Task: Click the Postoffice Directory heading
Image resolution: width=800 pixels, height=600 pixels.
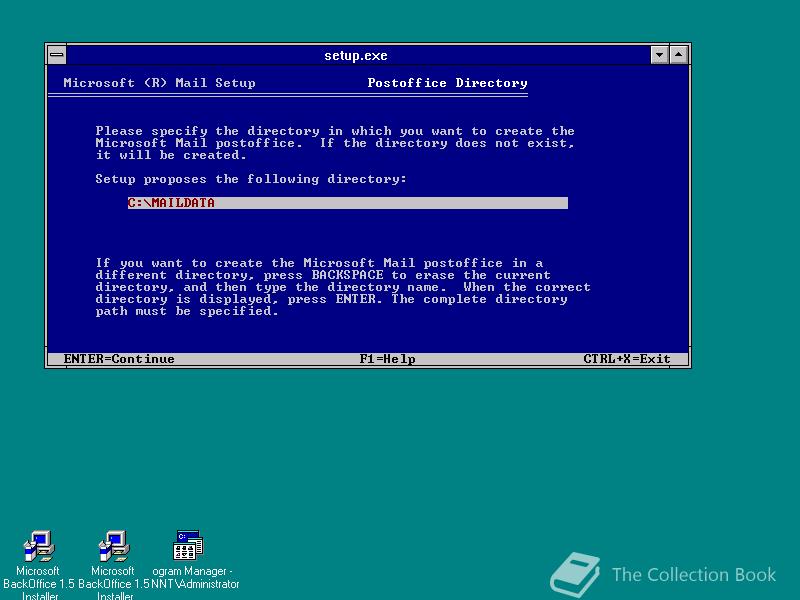Action: click(x=447, y=83)
